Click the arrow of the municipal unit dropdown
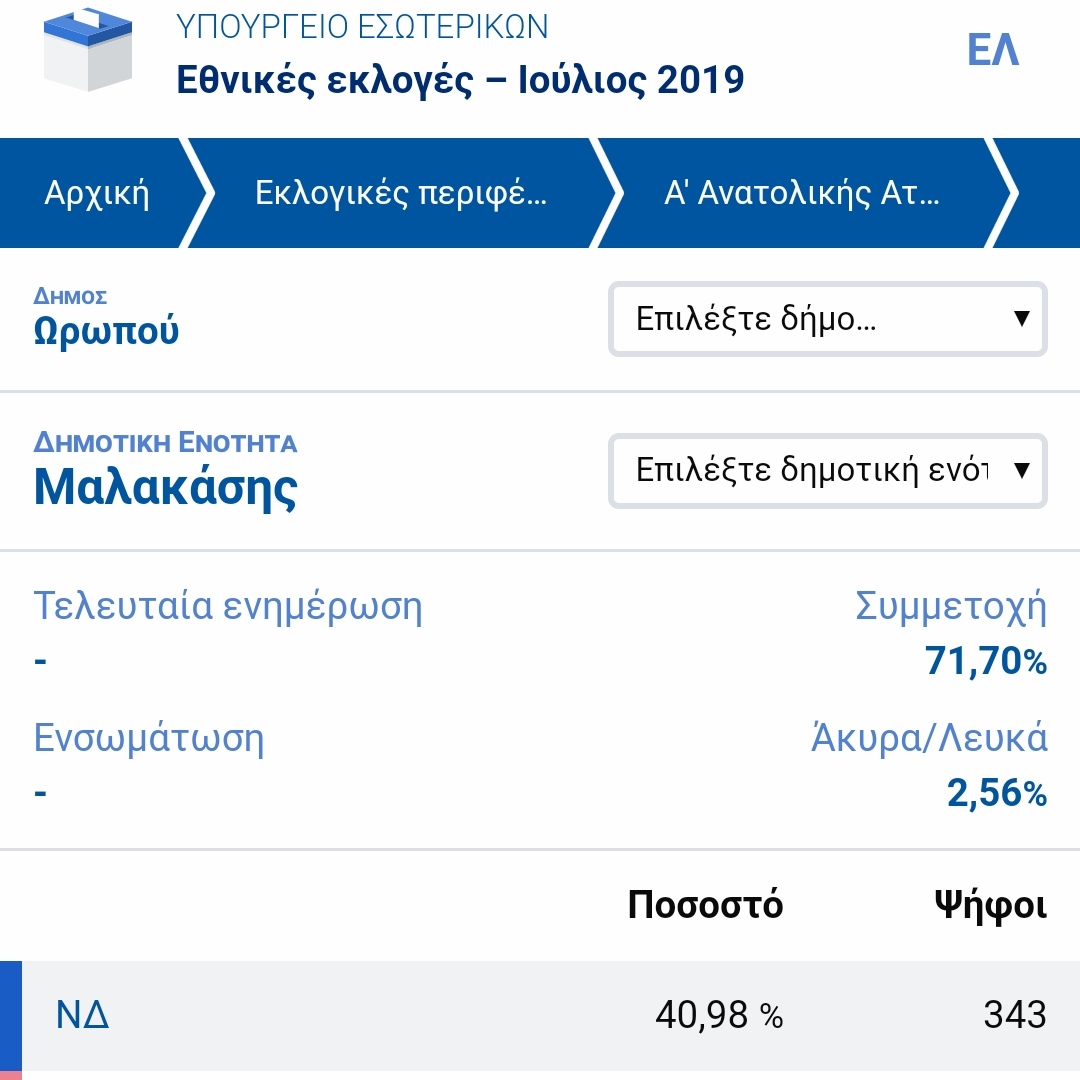This screenshot has height=1080, width=1080. [x=1021, y=470]
